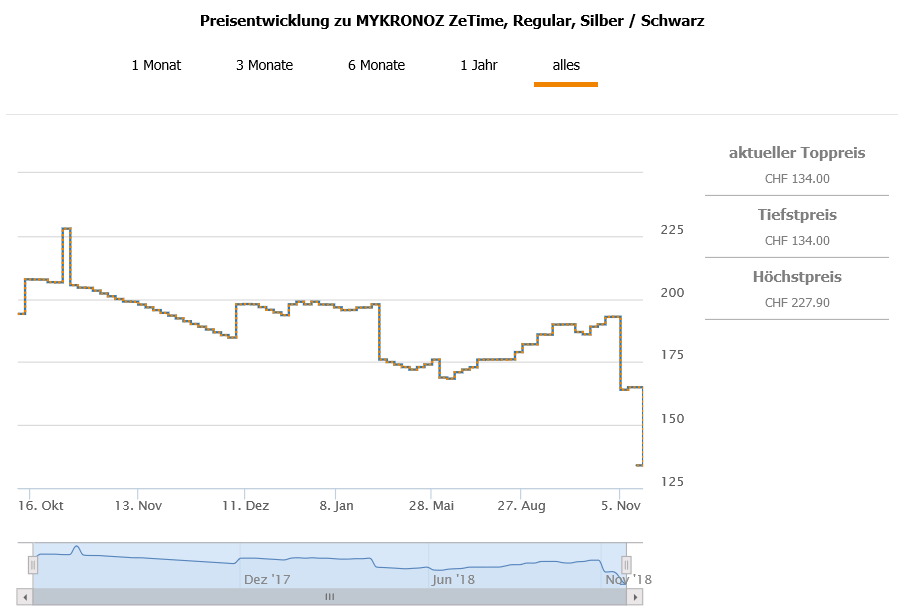Image resolution: width=898 pixels, height=616 pixels.
Task: Click the 11. Dez x-axis label
Action: click(x=246, y=506)
